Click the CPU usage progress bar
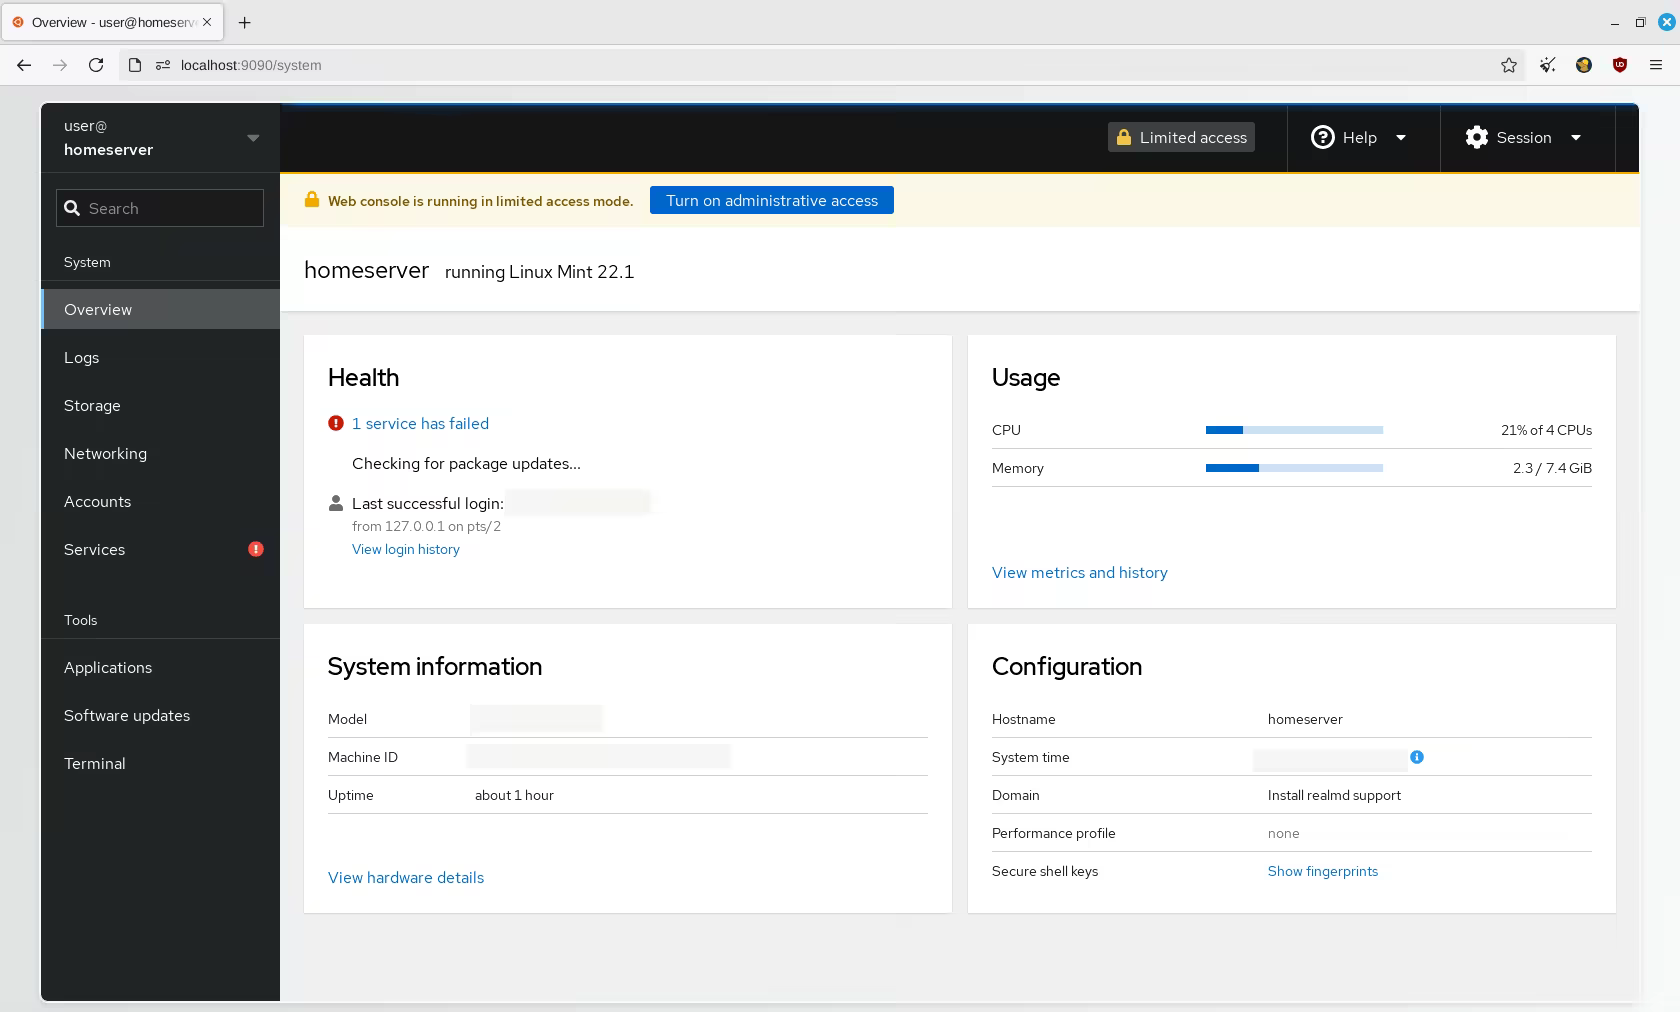 point(1294,430)
